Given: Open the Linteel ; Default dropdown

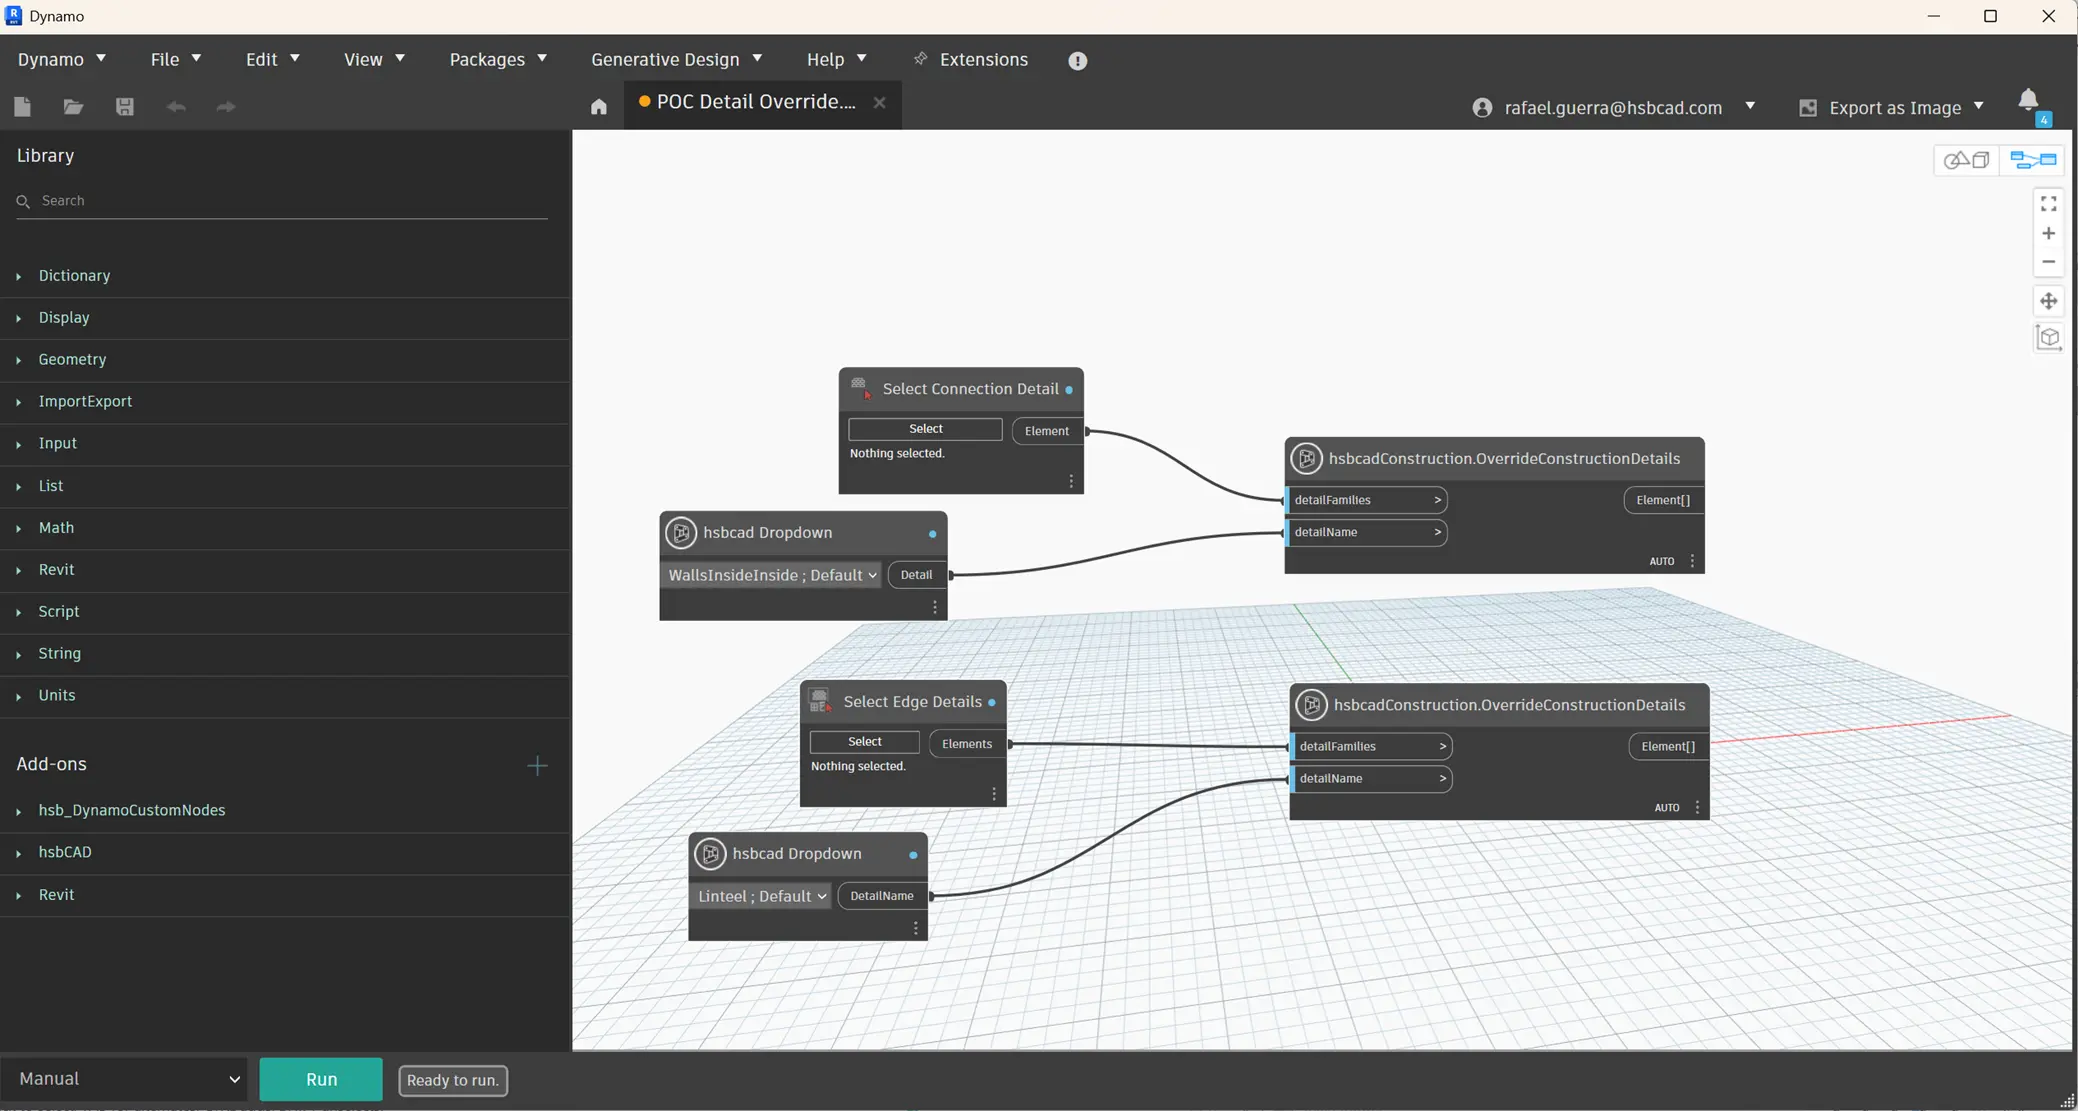Looking at the screenshot, I should click(762, 896).
